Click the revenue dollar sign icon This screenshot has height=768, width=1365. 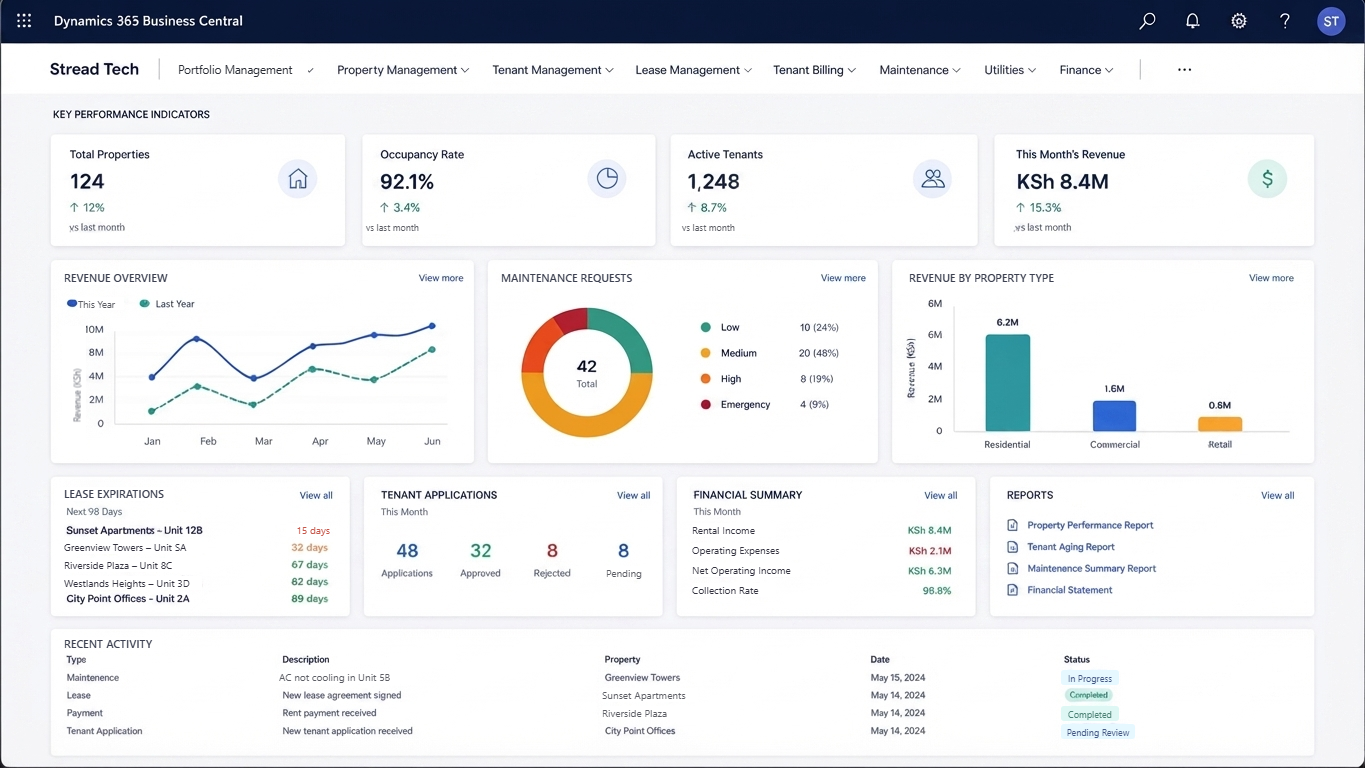pyautogui.click(x=1267, y=179)
